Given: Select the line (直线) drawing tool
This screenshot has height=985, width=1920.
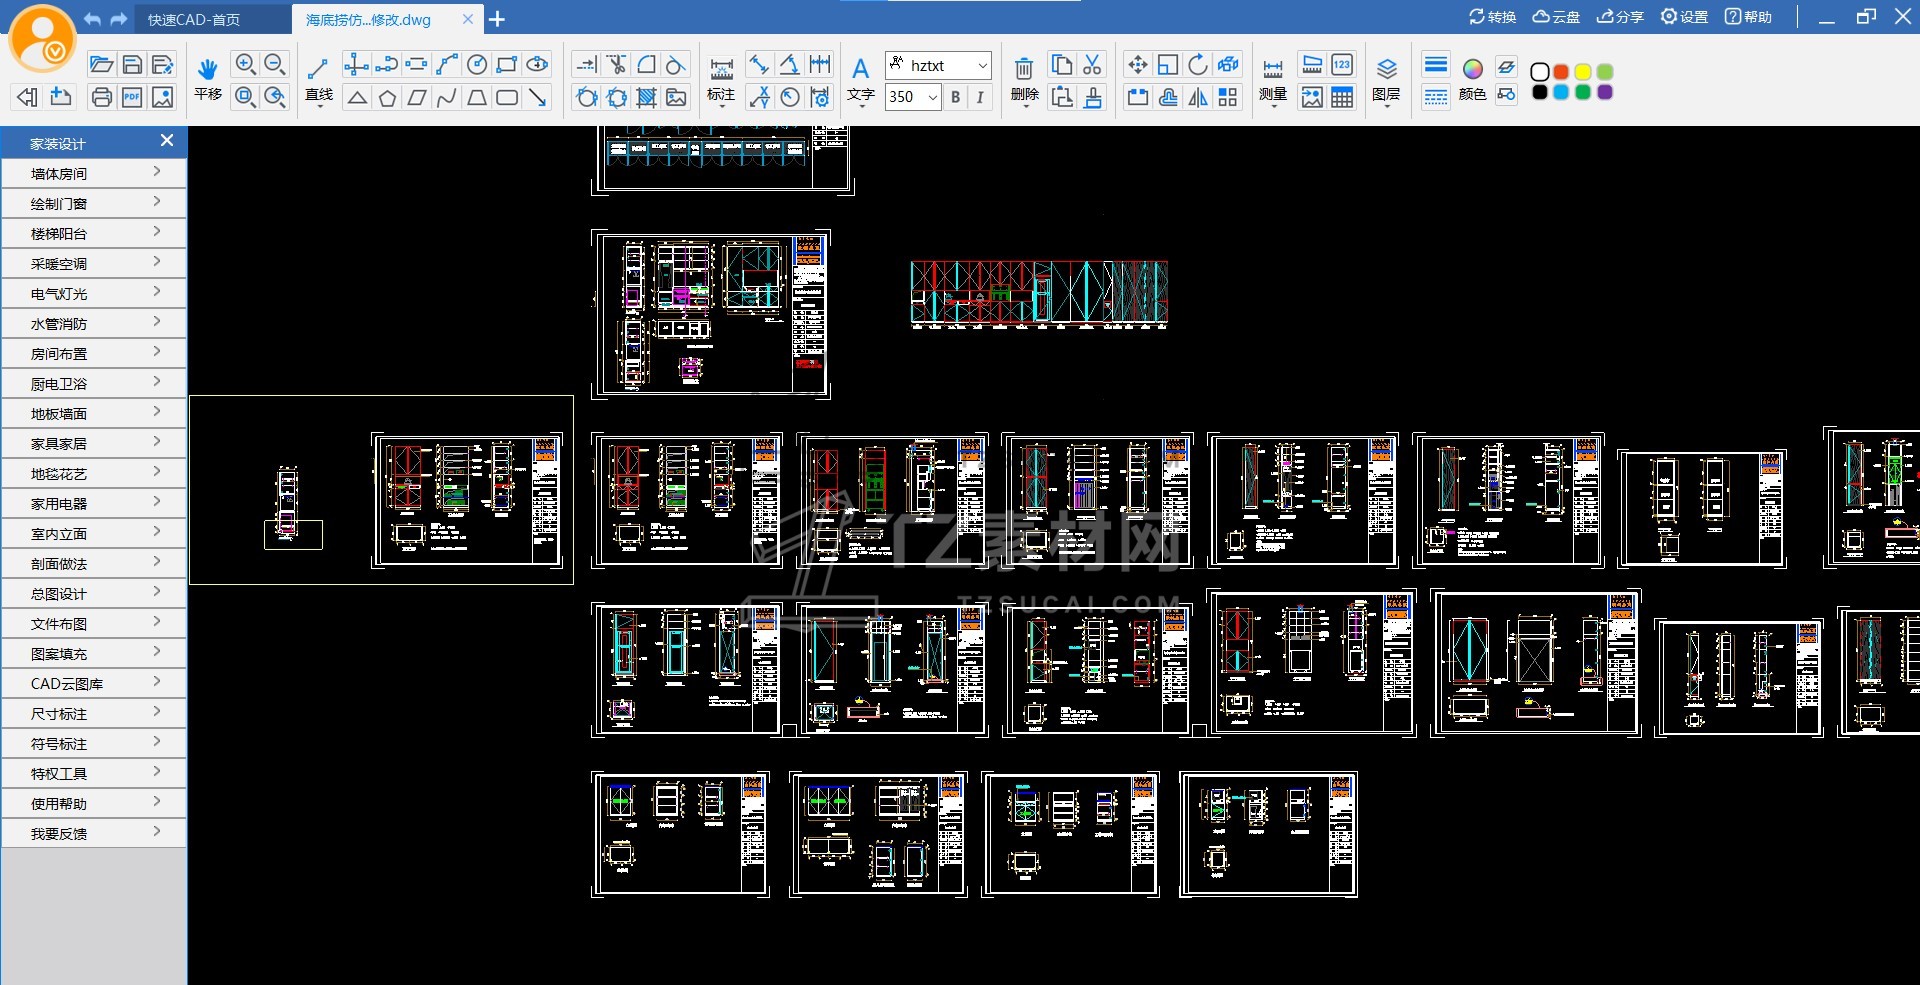Looking at the screenshot, I should point(318,70).
